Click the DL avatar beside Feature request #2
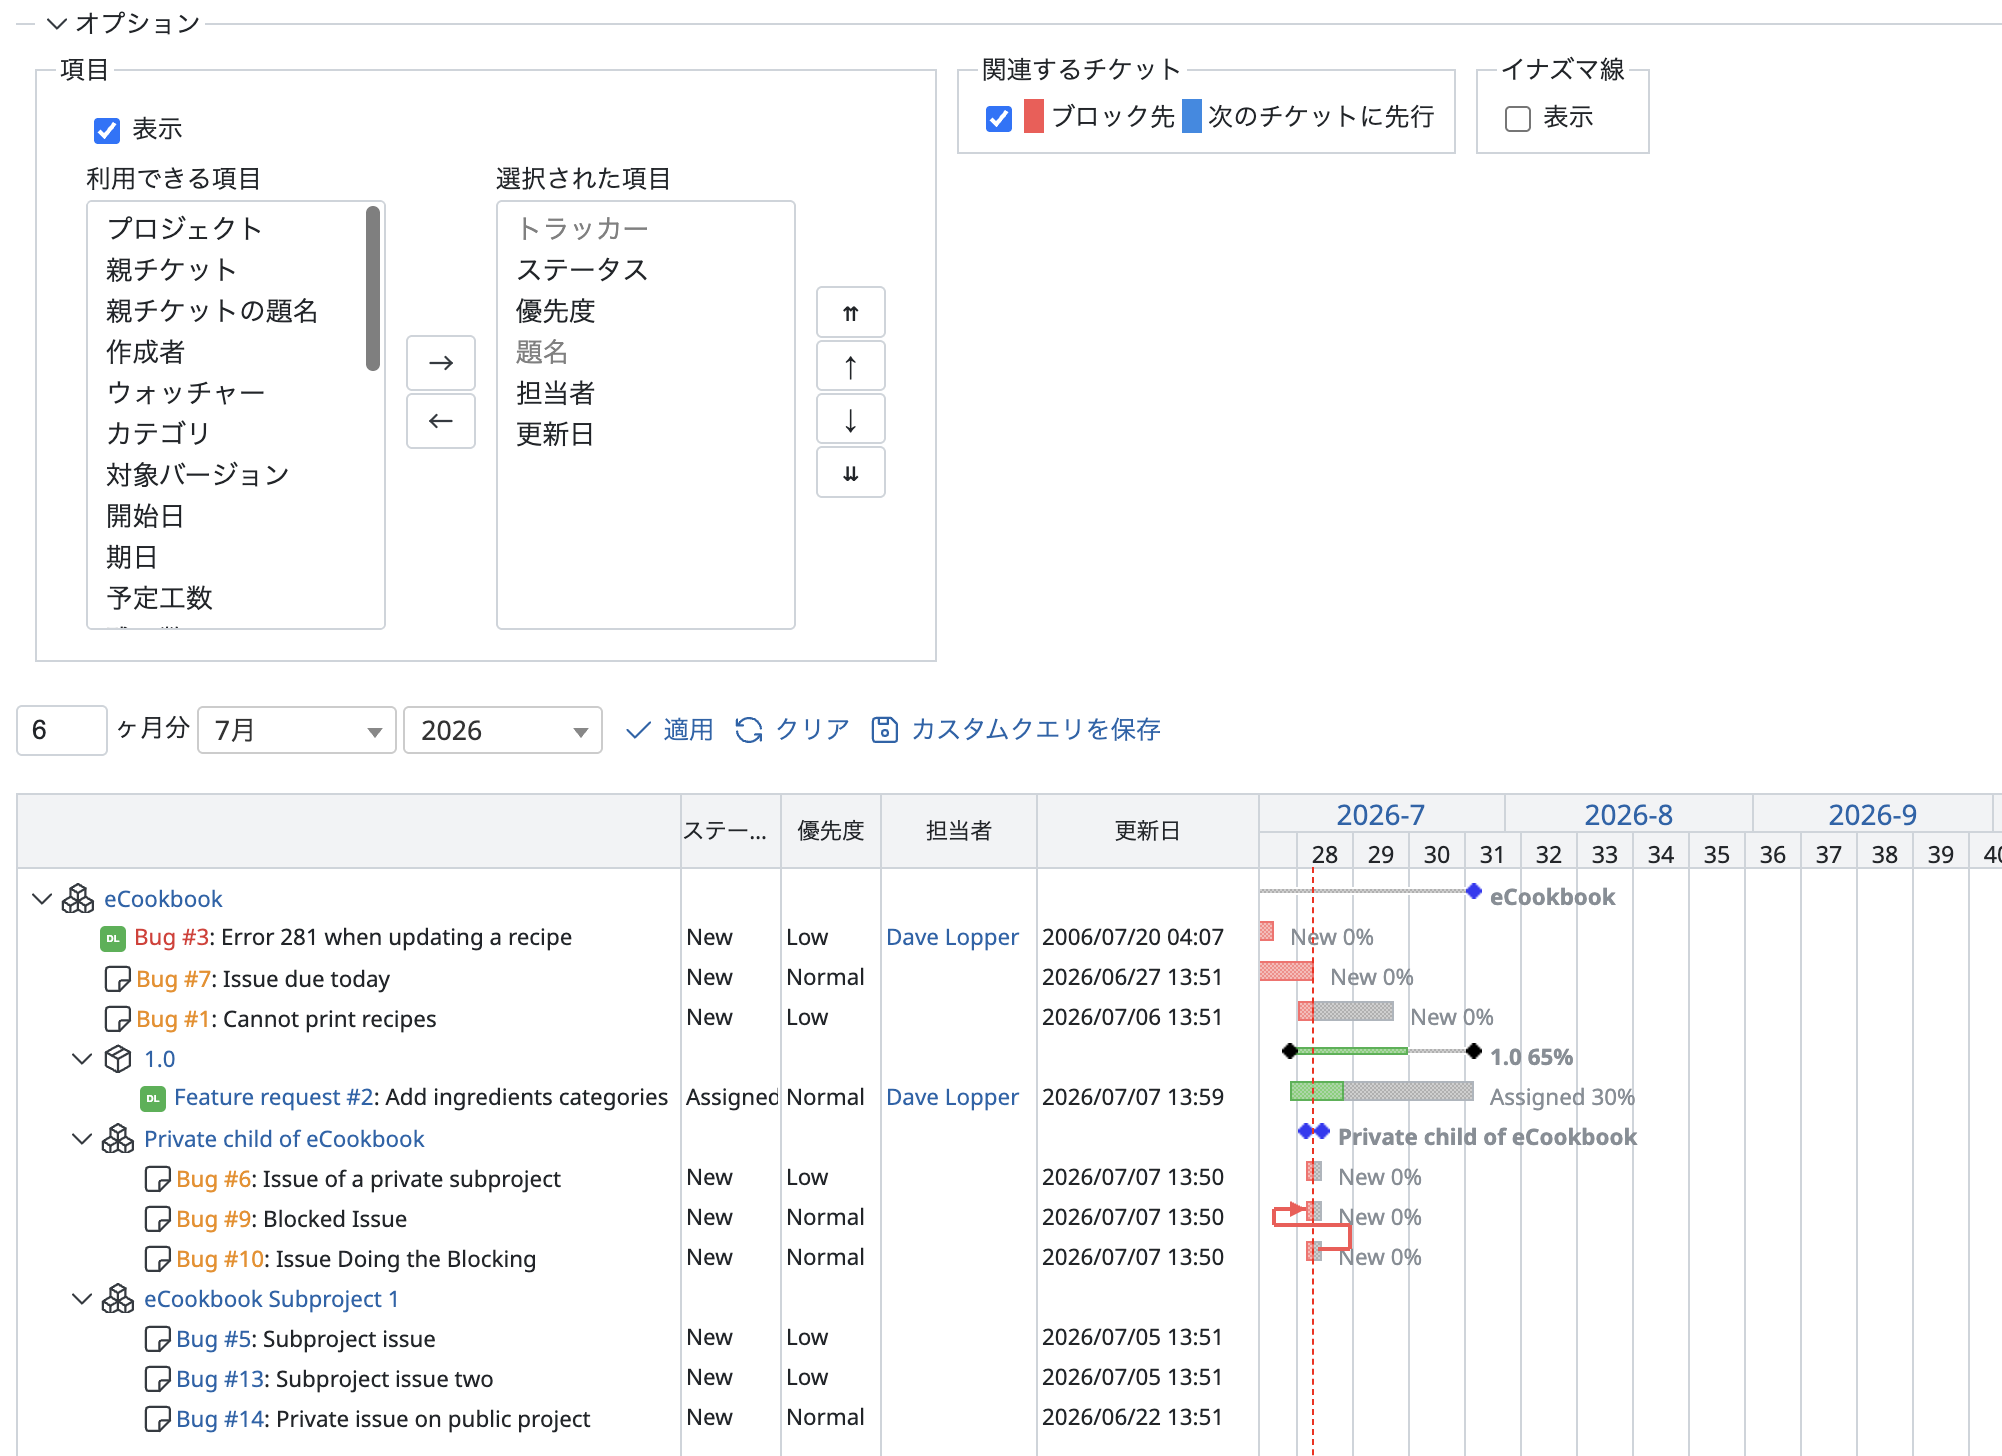The width and height of the screenshot is (2002, 1456). pos(153,1098)
